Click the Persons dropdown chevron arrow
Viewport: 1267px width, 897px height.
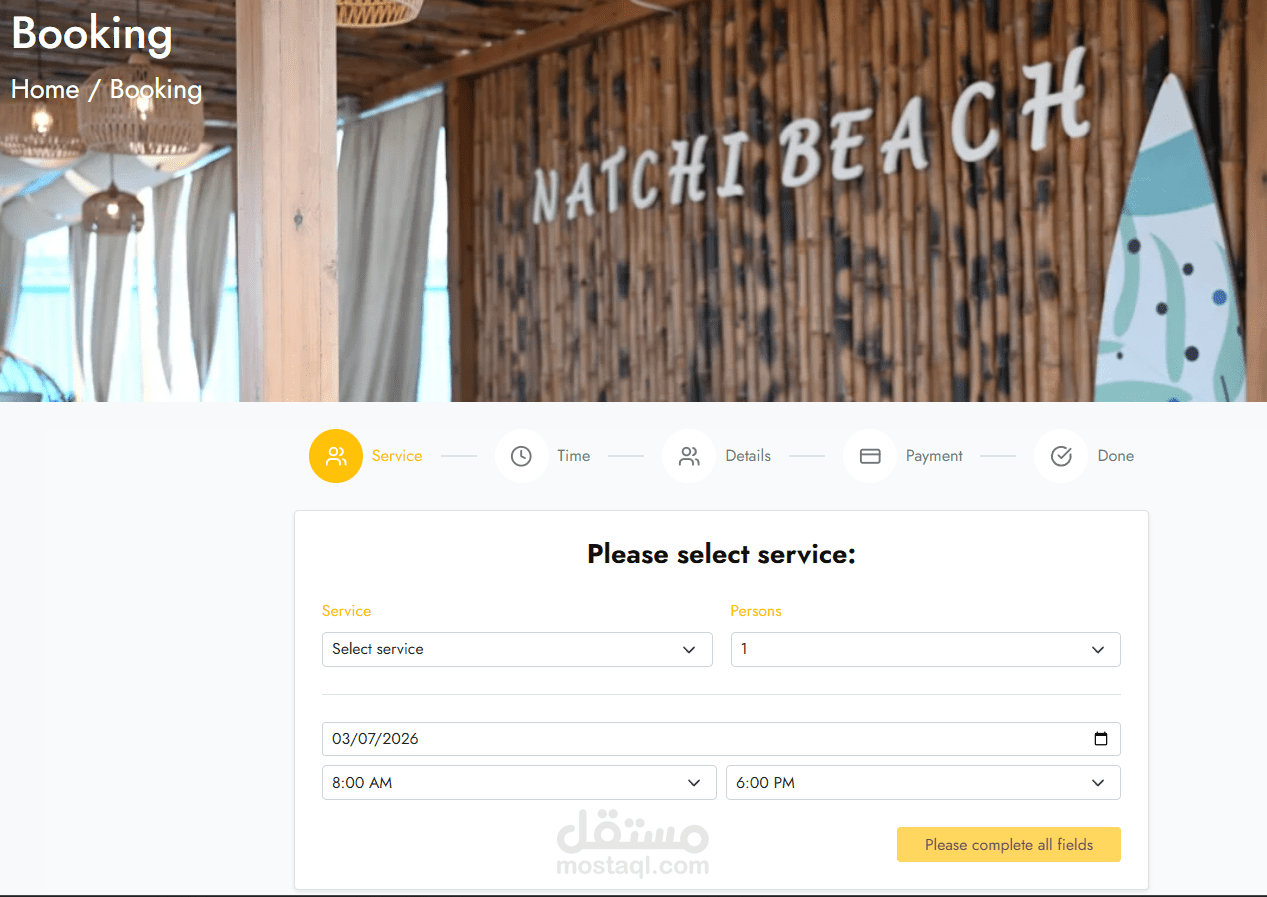coord(1098,650)
